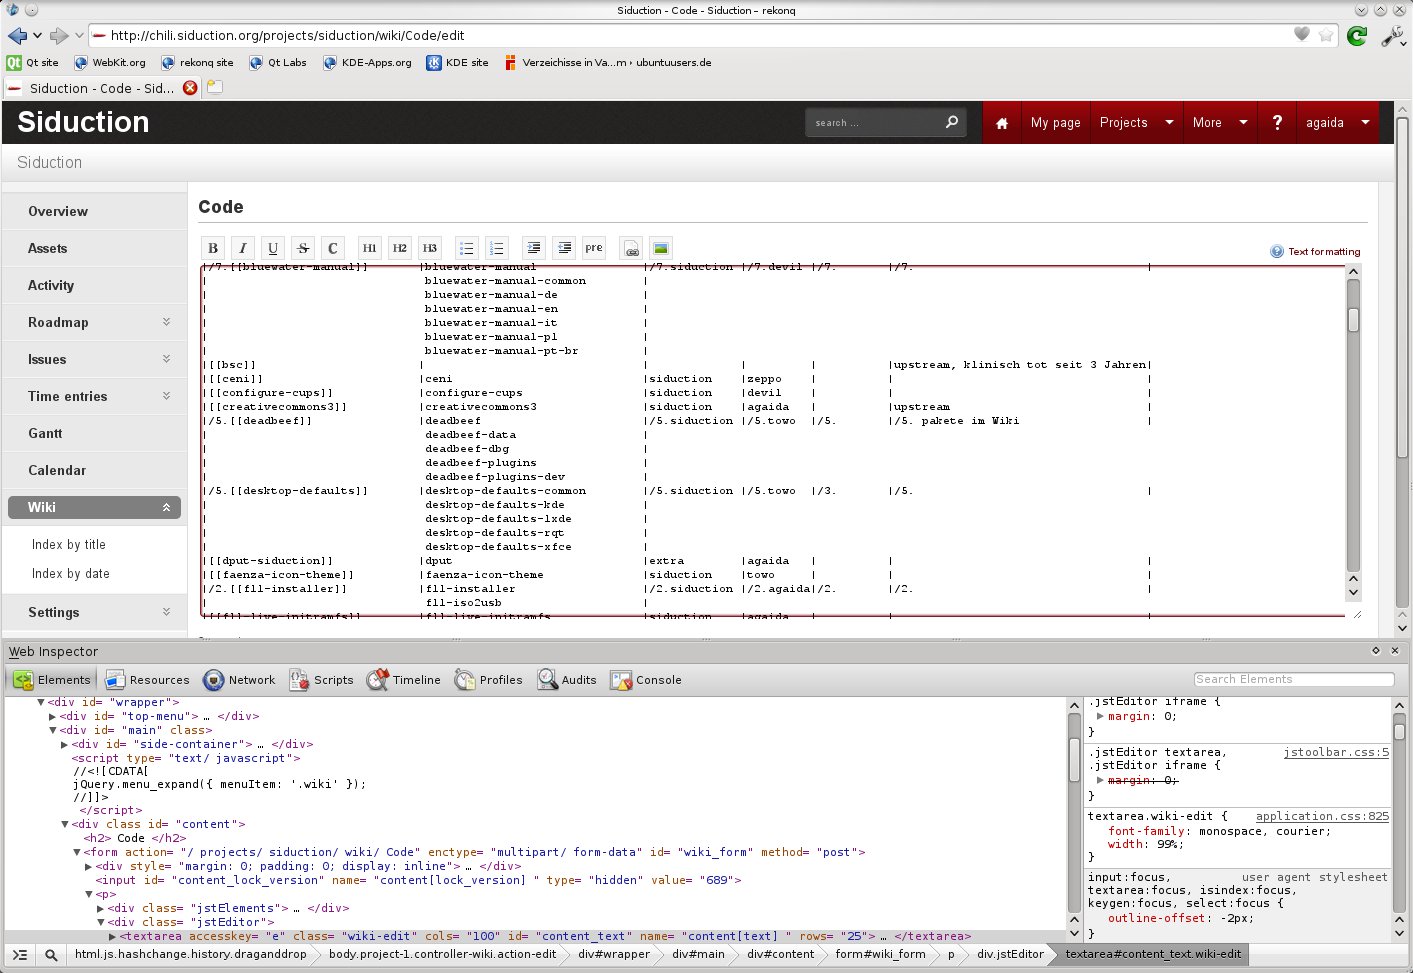Image resolution: width=1413 pixels, height=973 pixels.
Task: Expand the Issues sidebar submenu
Action: (166, 359)
